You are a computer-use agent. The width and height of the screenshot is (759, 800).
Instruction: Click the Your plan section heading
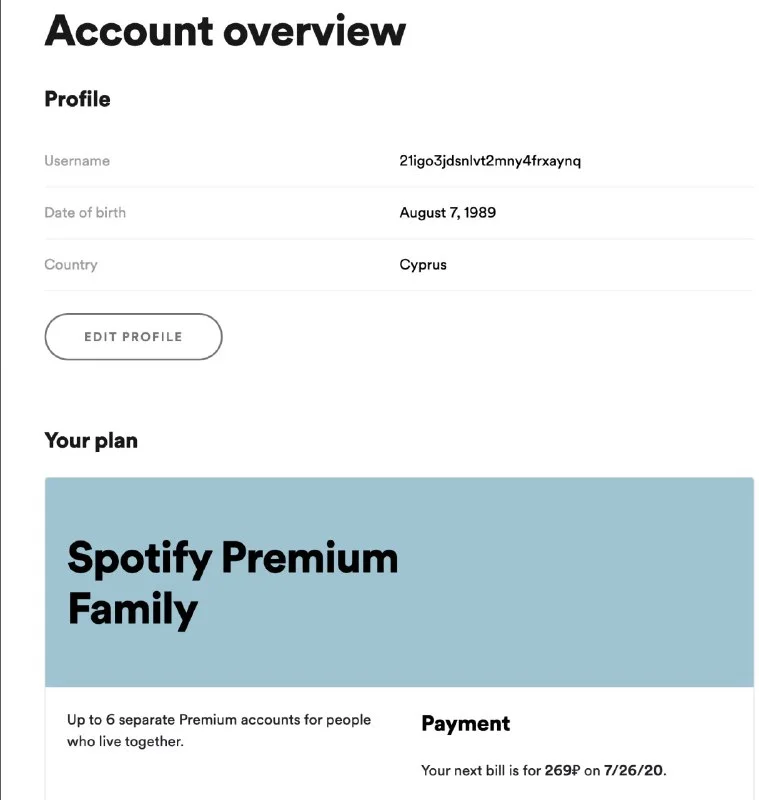click(x=91, y=441)
